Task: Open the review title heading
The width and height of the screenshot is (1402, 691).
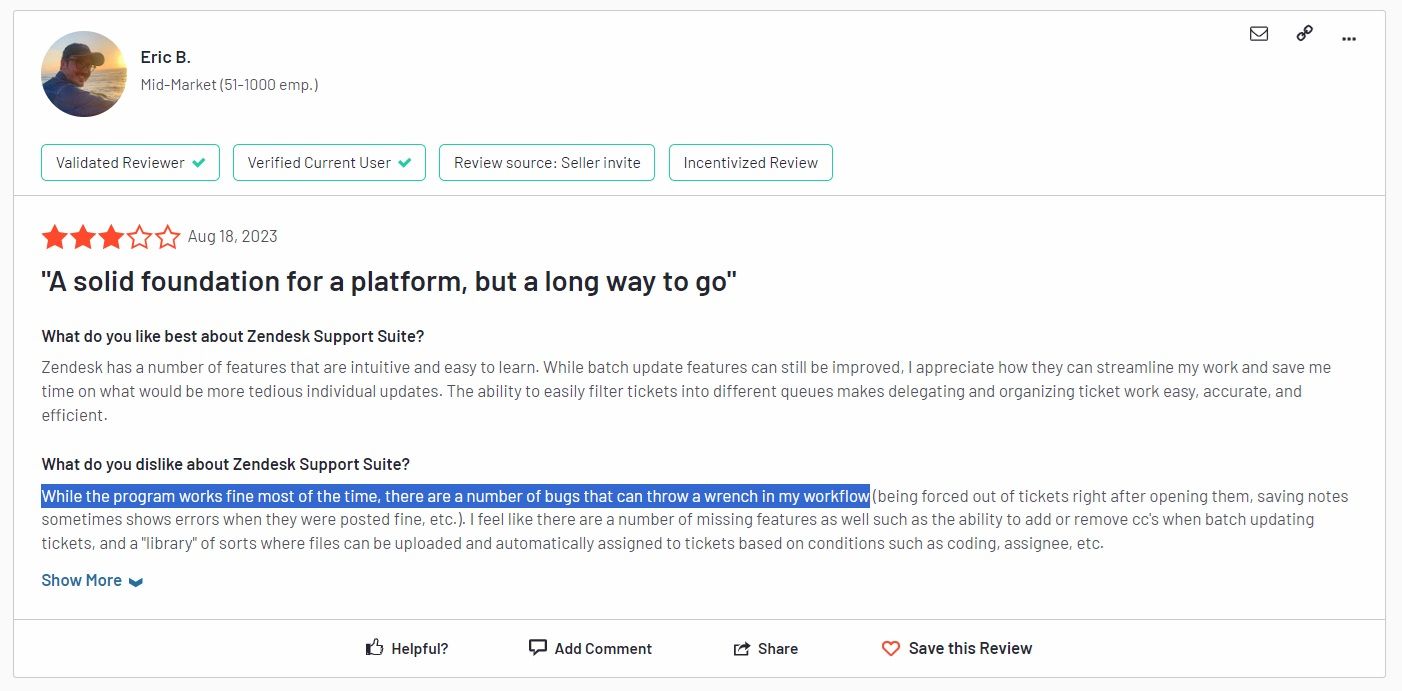Action: click(389, 282)
